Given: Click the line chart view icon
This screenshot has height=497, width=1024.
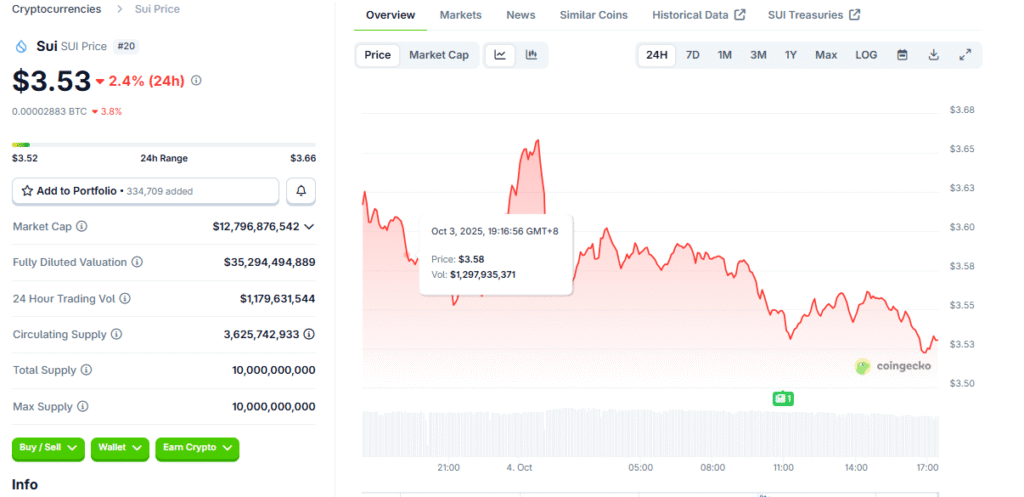Looking at the screenshot, I should click(500, 55).
